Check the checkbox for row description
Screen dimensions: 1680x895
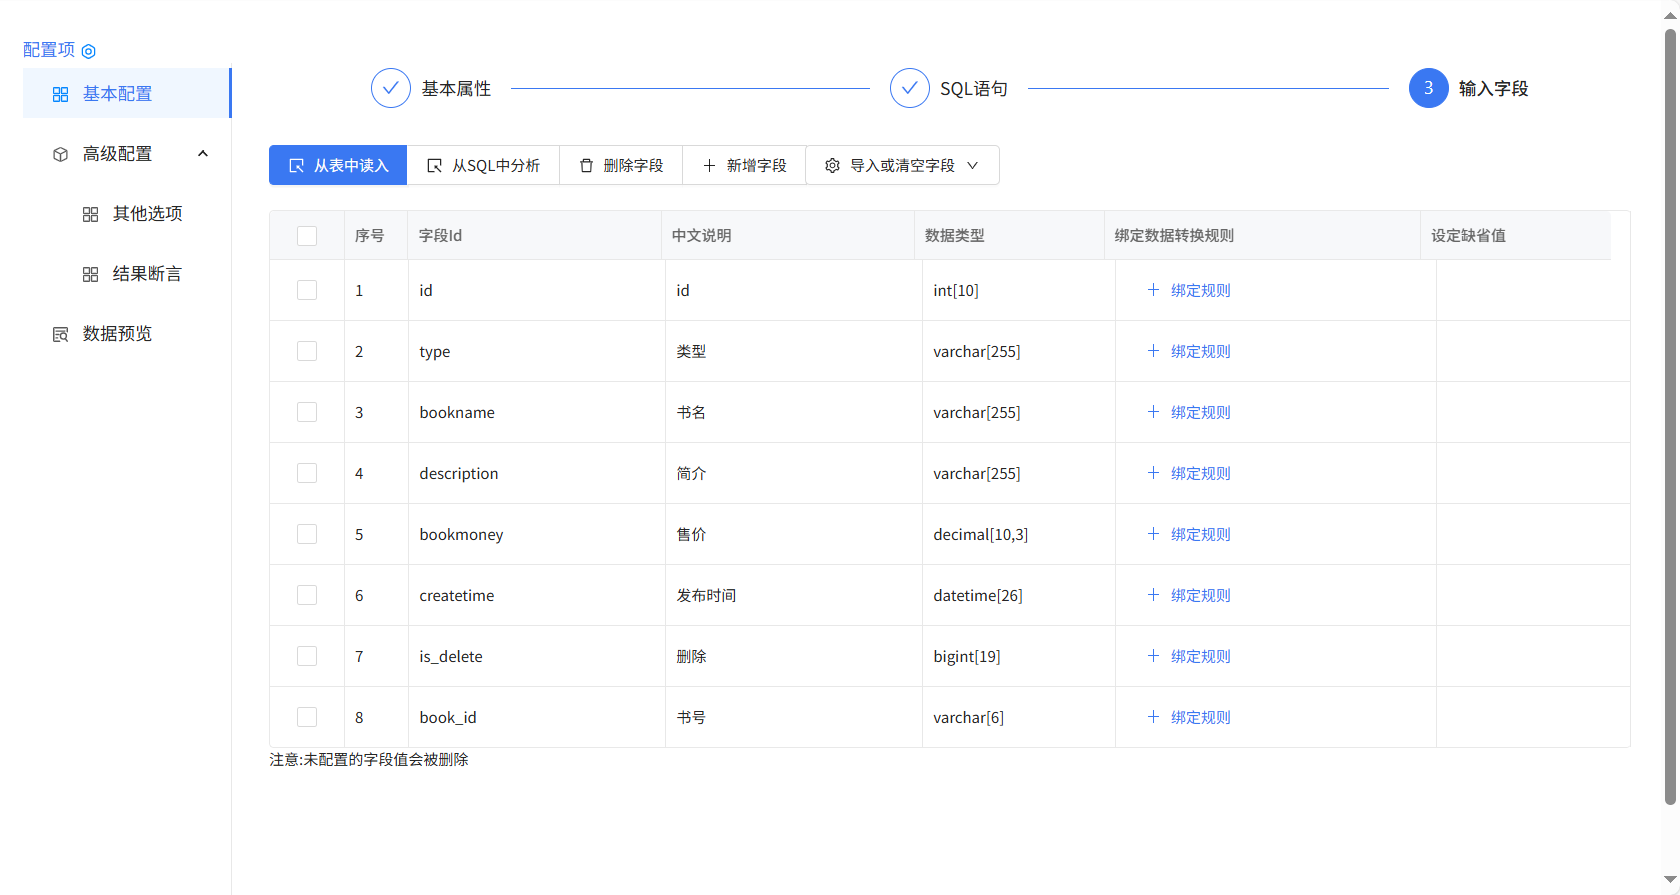pyautogui.click(x=307, y=473)
